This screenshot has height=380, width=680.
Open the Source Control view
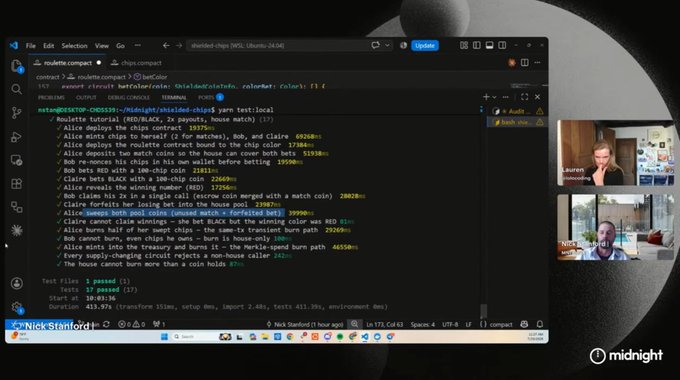[x=16, y=113]
